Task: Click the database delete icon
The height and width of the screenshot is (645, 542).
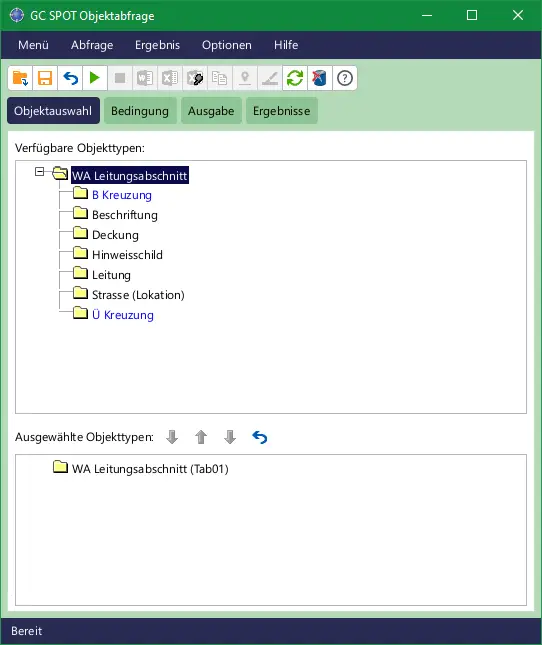Action: [320, 78]
